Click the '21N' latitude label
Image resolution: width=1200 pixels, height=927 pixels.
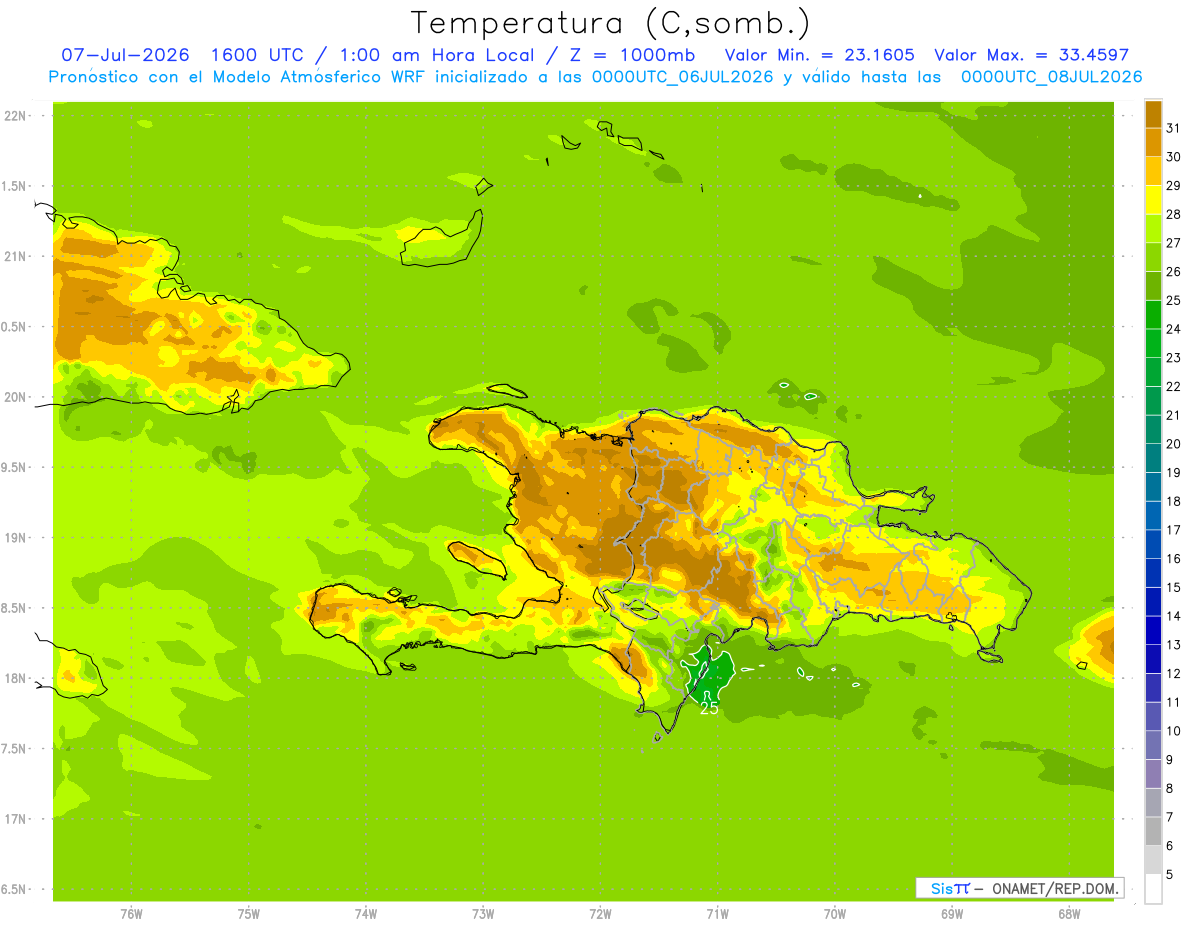14,256
